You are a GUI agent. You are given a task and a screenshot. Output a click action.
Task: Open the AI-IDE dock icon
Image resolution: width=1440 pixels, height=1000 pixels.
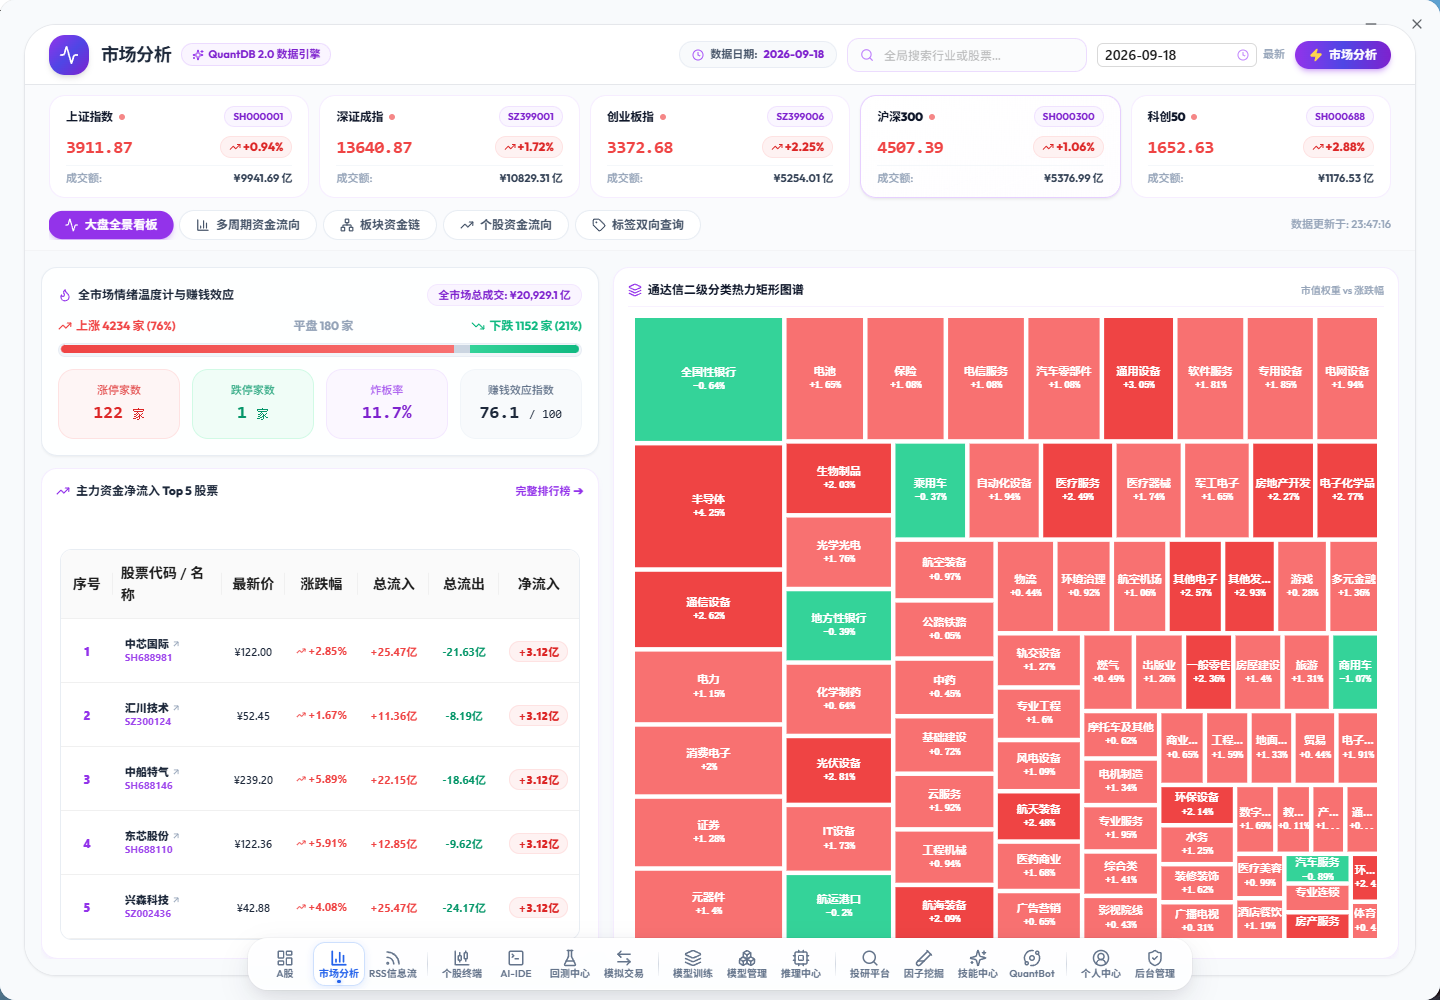coord(516,964)
